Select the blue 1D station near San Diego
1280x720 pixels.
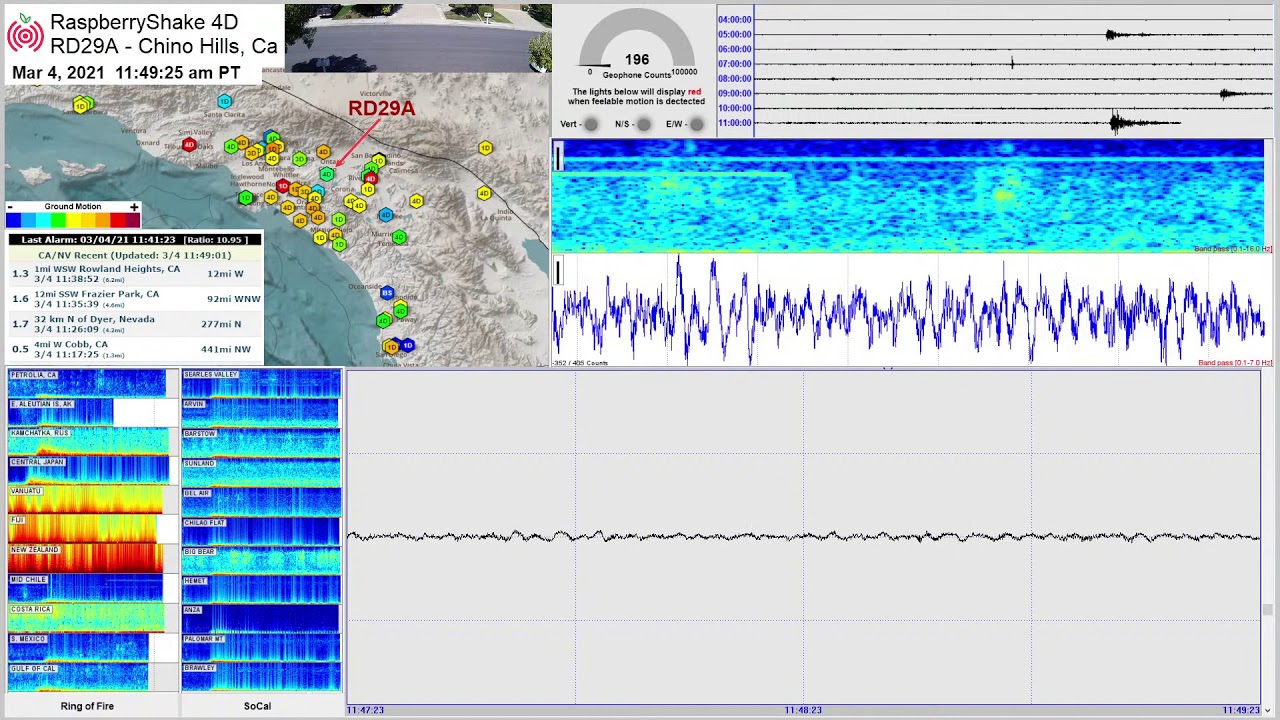click(x=407, y=345)
